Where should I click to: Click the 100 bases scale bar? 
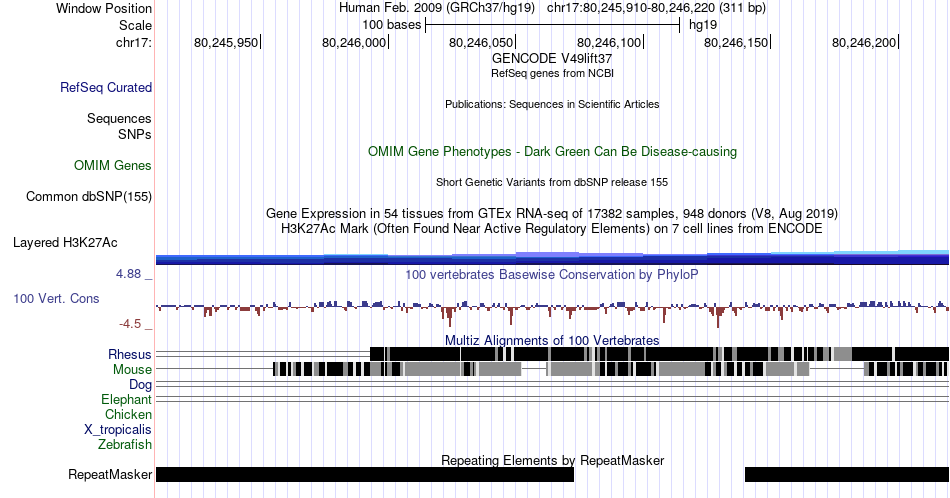[x=553, y=25]
